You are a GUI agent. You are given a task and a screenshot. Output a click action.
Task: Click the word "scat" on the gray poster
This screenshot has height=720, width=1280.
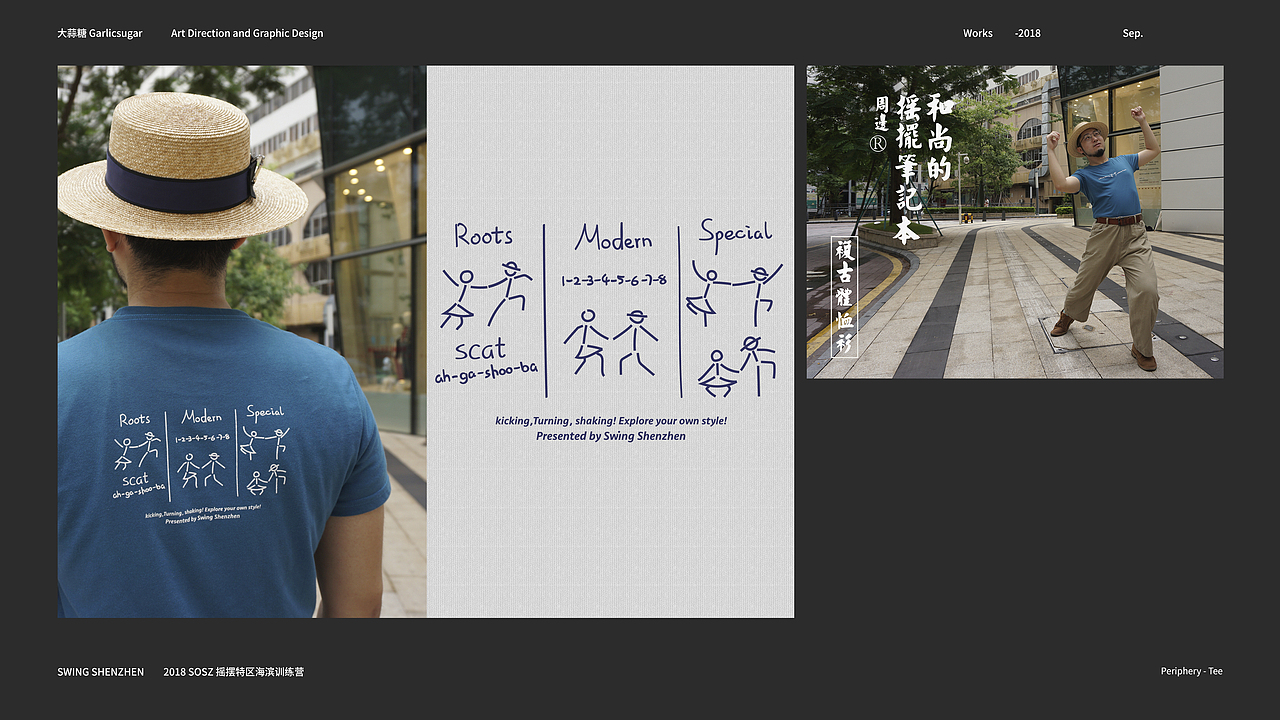[480, 350]
